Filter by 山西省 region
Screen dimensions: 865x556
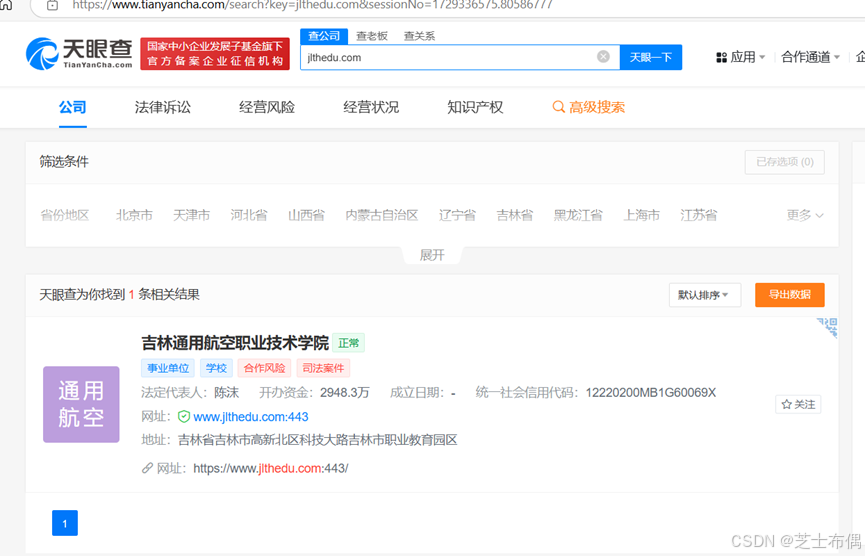pyautogui.click(x=306, y=215)
